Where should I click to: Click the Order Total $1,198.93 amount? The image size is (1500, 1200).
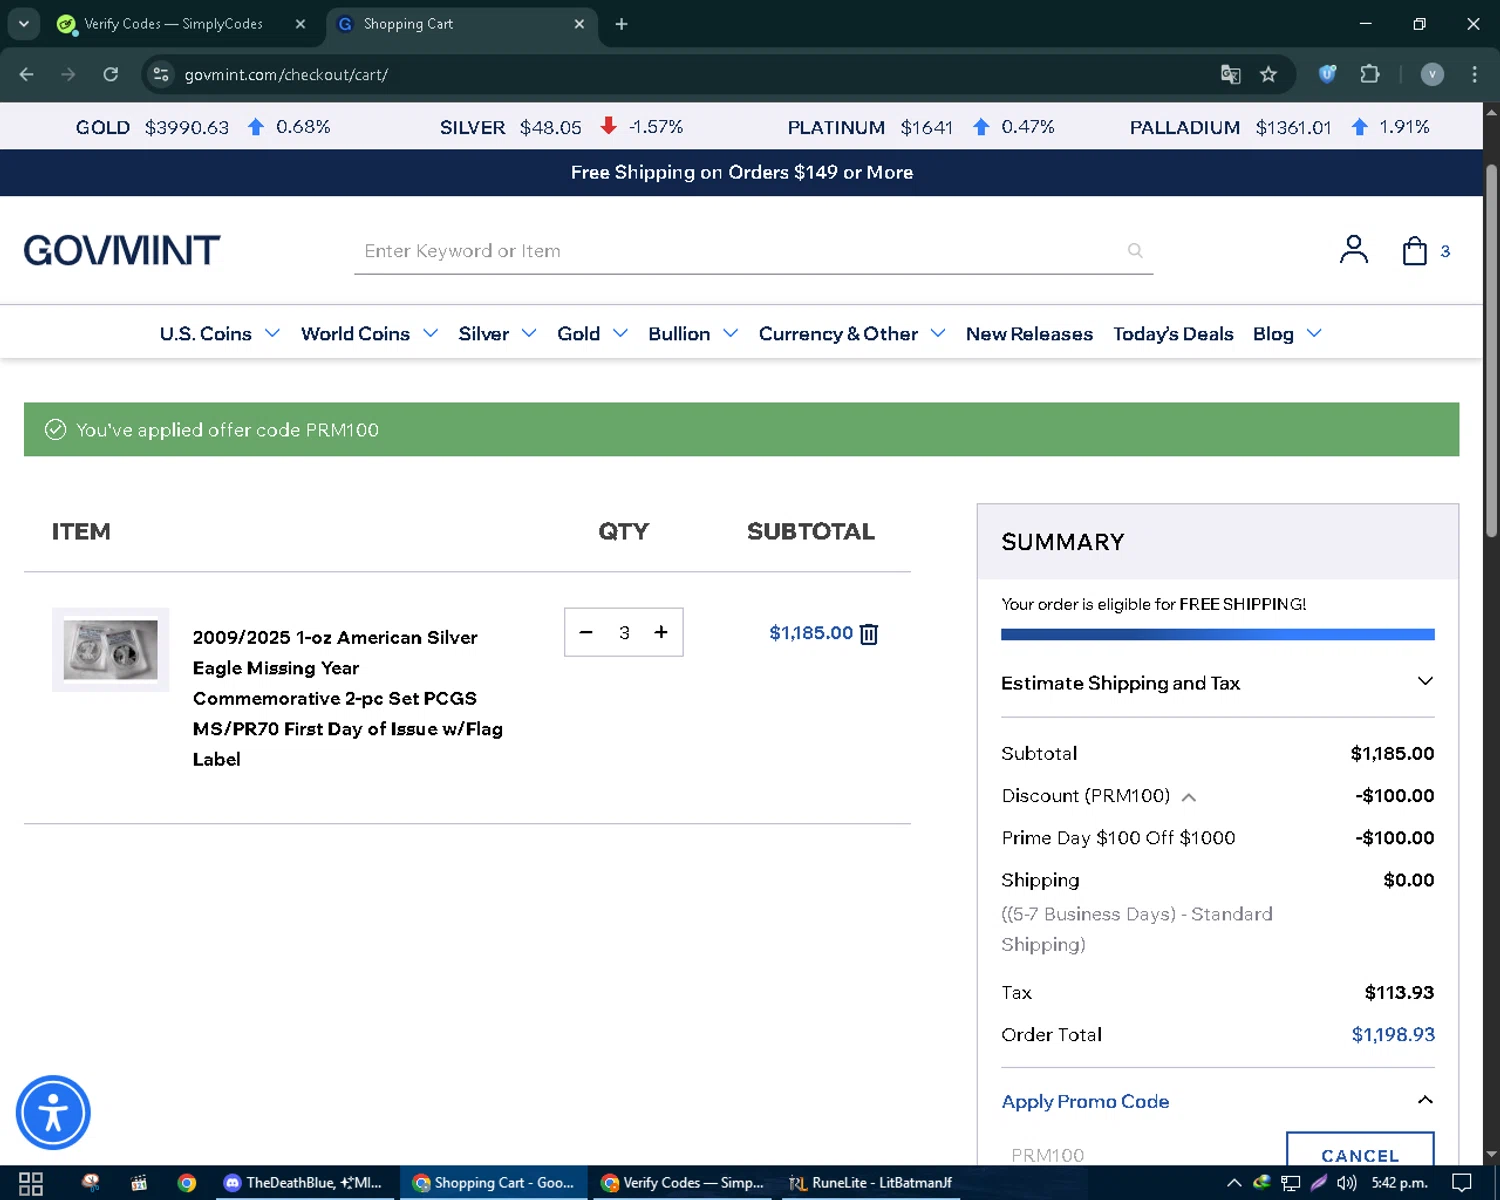(1393, 1035)
